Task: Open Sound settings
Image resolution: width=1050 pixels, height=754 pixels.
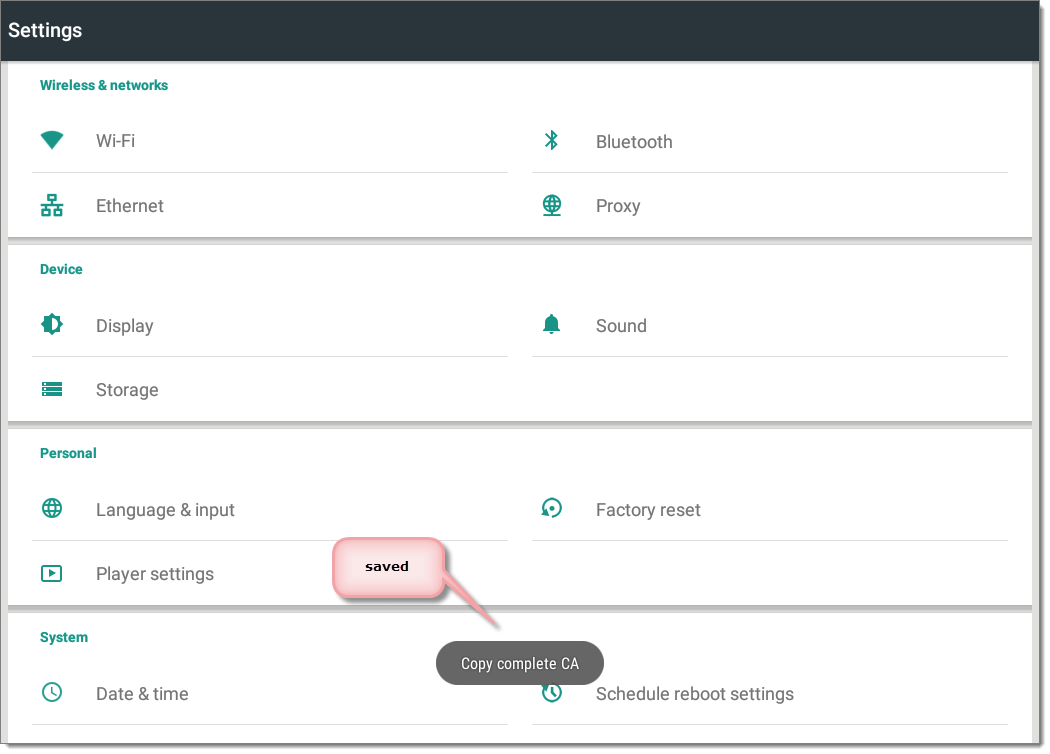Action: pos(769,325)
